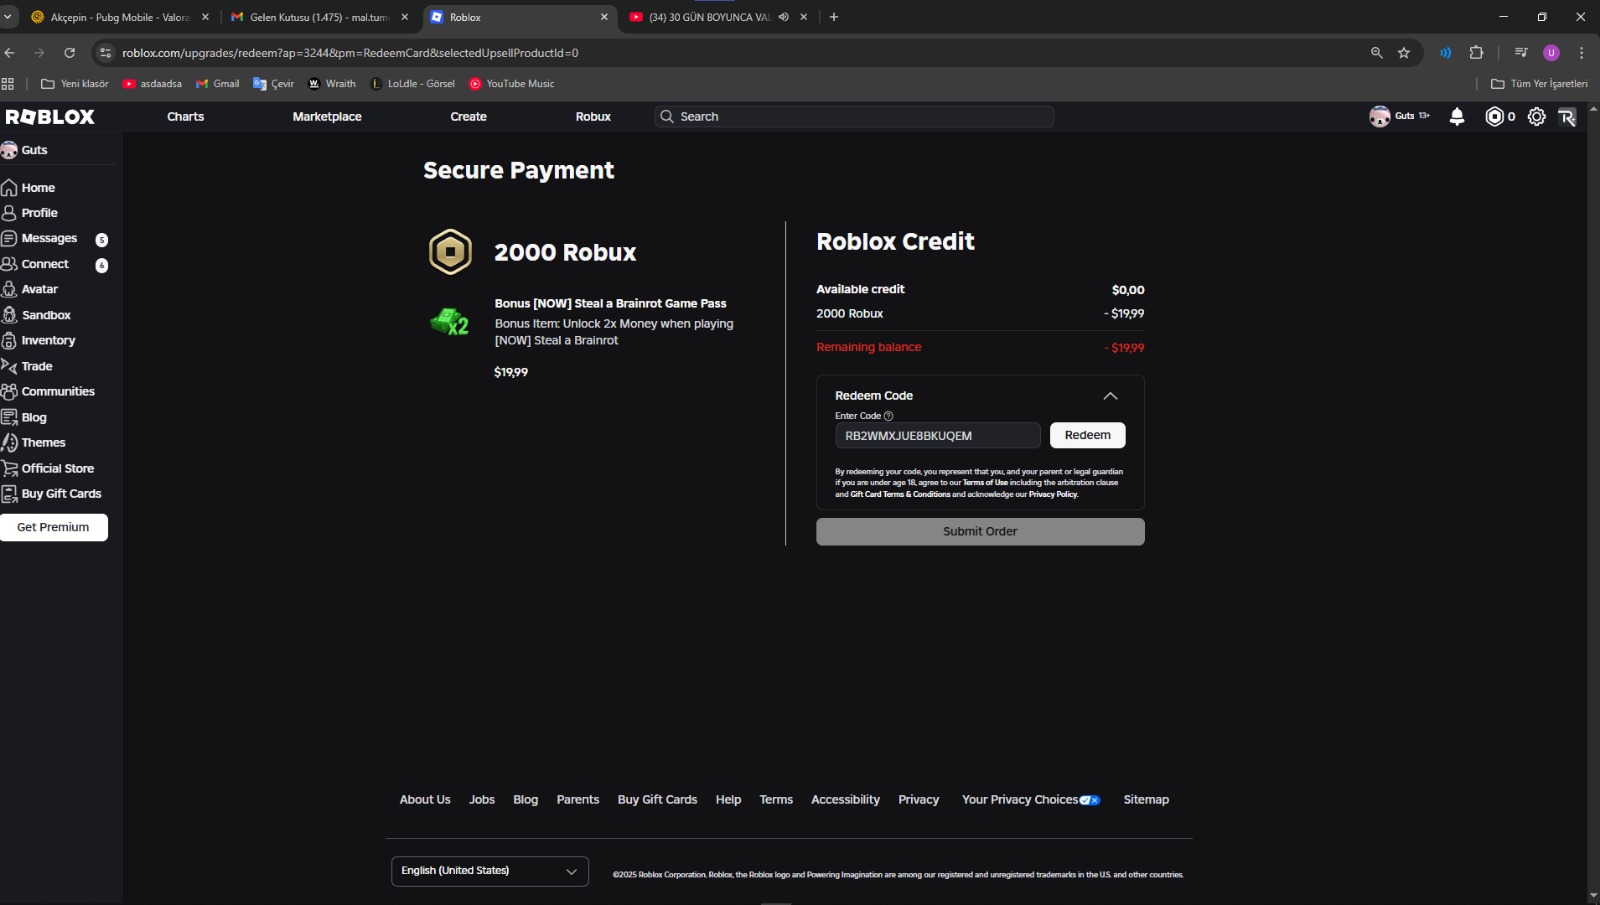
Task: Reload the page in the browser
Action: pos(70,53)
